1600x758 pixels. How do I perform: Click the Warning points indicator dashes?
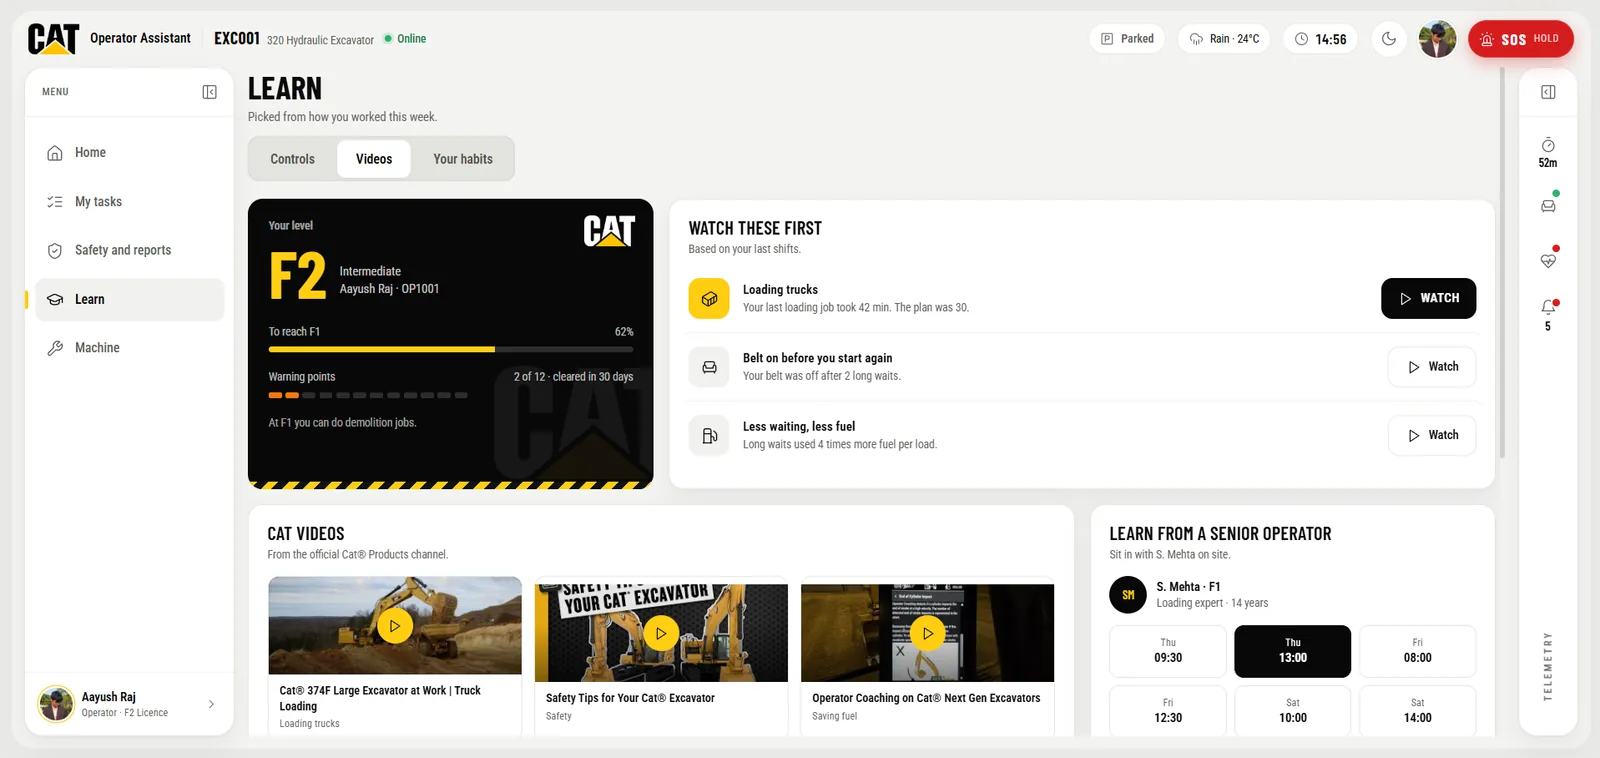tap(368, 395)
